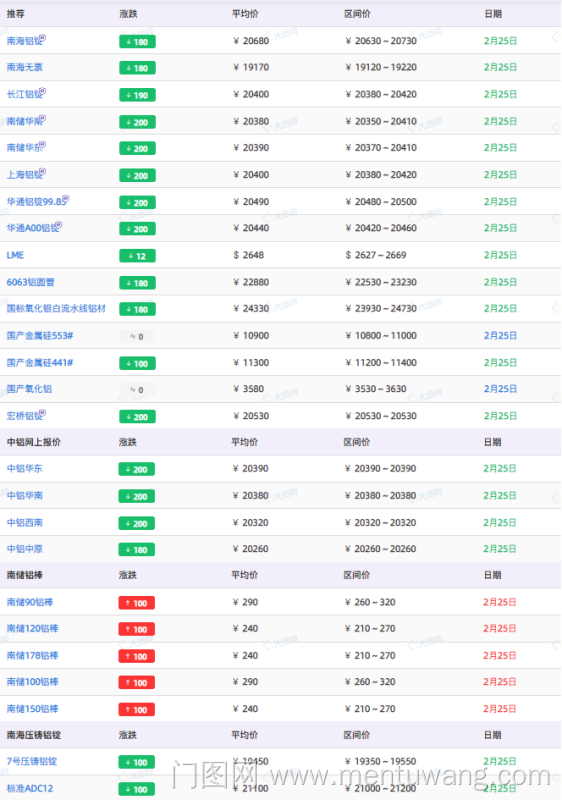Click the footnote icon beside 南海铝锭
Viewport: 562px width, 800px height.
[x=43, y=38]
